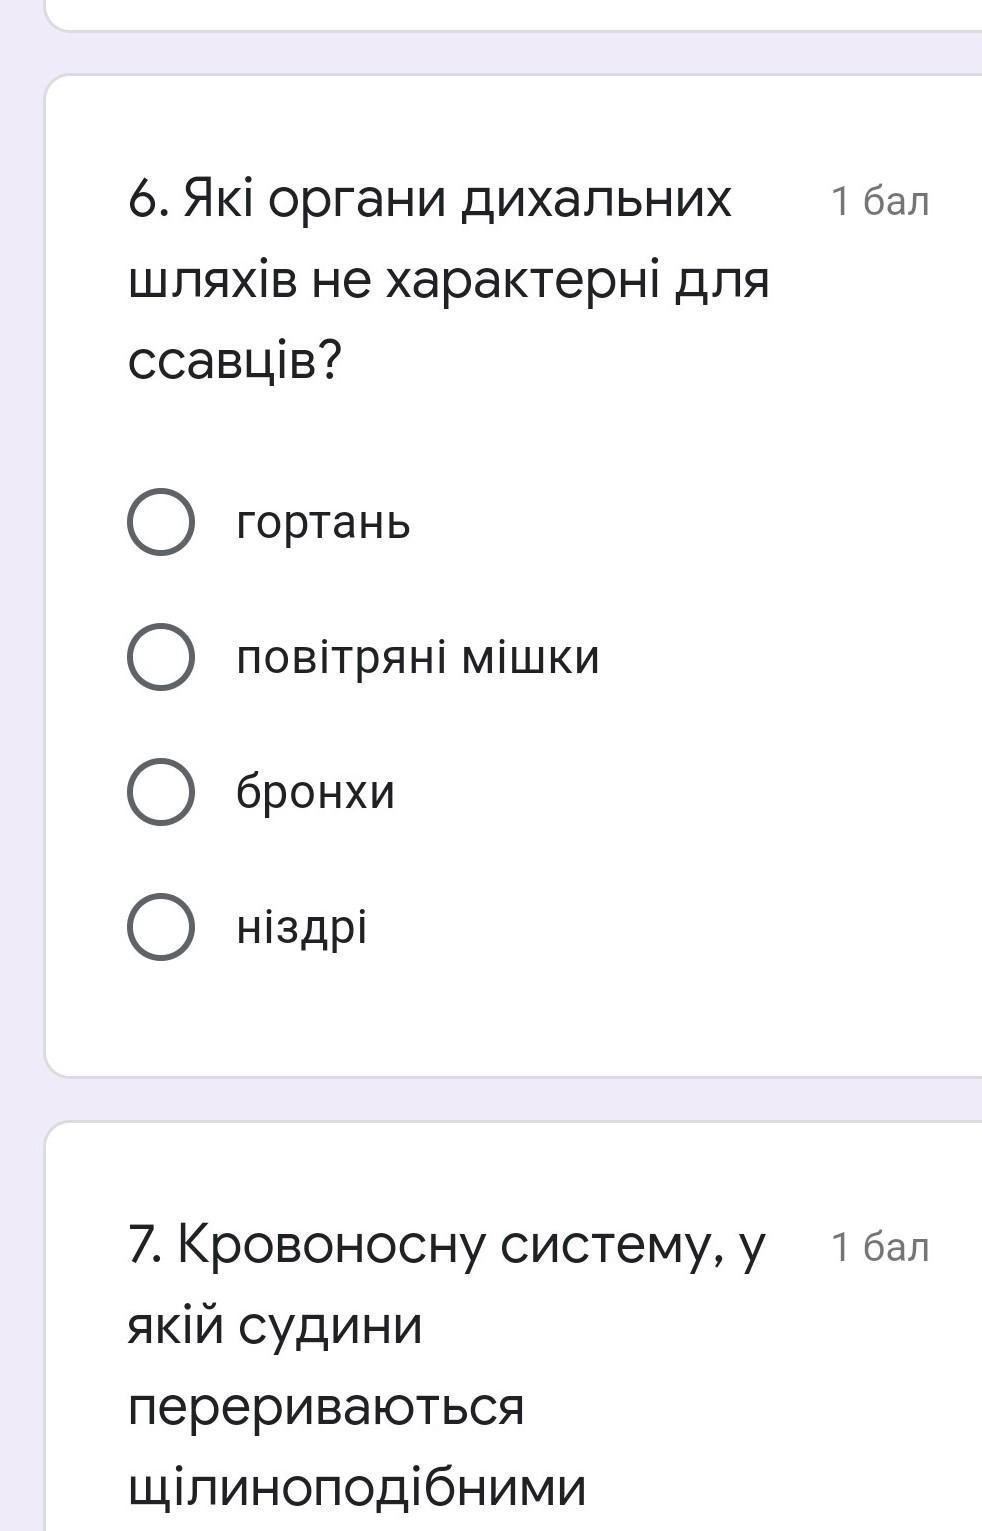The height and width of the screenshot is (1531, 982).
Task: Click the word 'щілиноподібними' in question 7
Action: (357, 1486)
